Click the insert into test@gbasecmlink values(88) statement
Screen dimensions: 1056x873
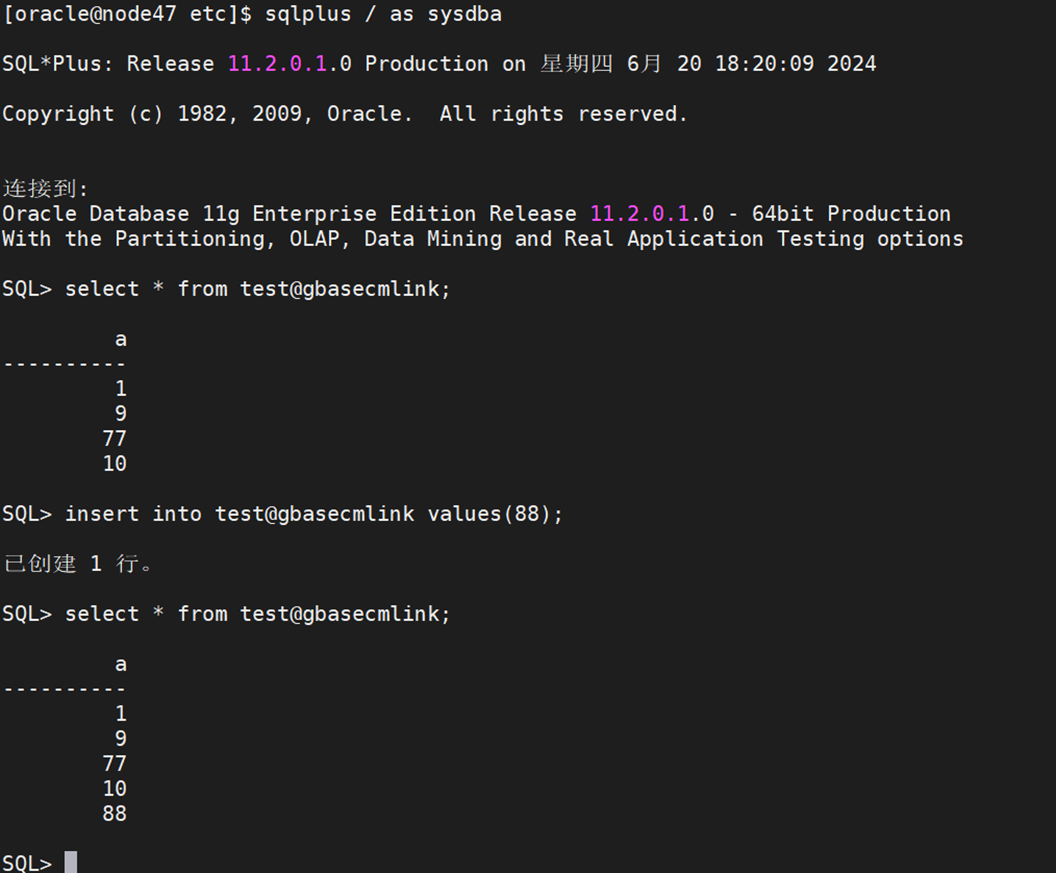(314, 514)
